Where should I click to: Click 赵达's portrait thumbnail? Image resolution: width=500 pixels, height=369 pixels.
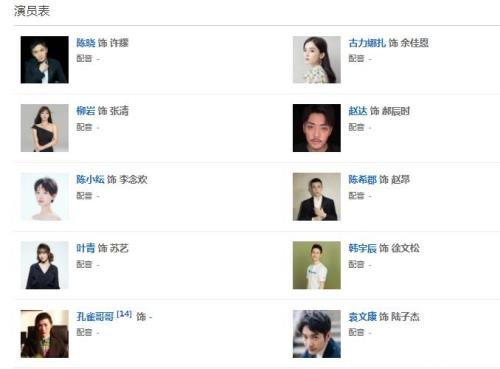click(x=317, y=128)
